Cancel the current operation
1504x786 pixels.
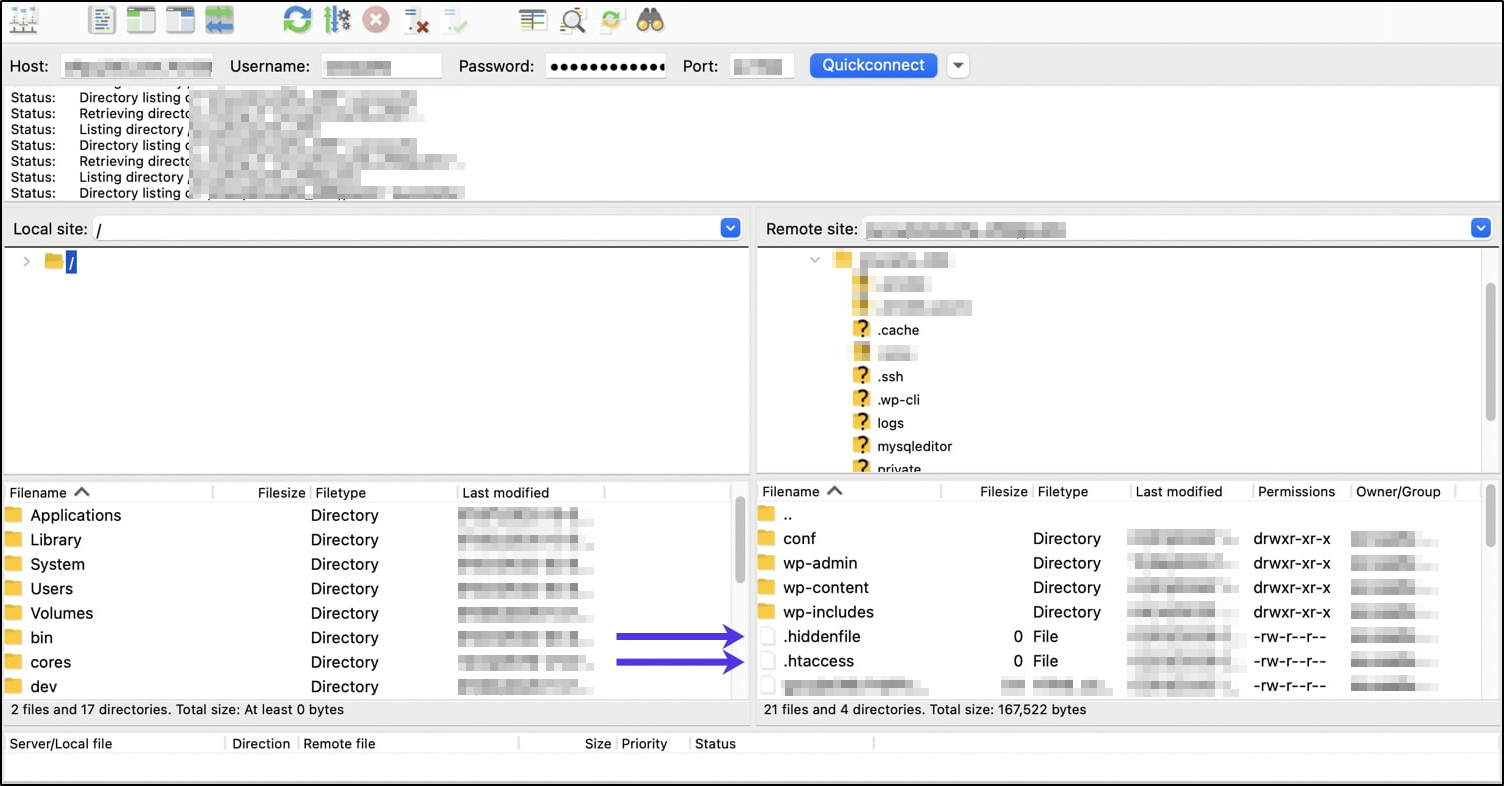pos(376,19)
